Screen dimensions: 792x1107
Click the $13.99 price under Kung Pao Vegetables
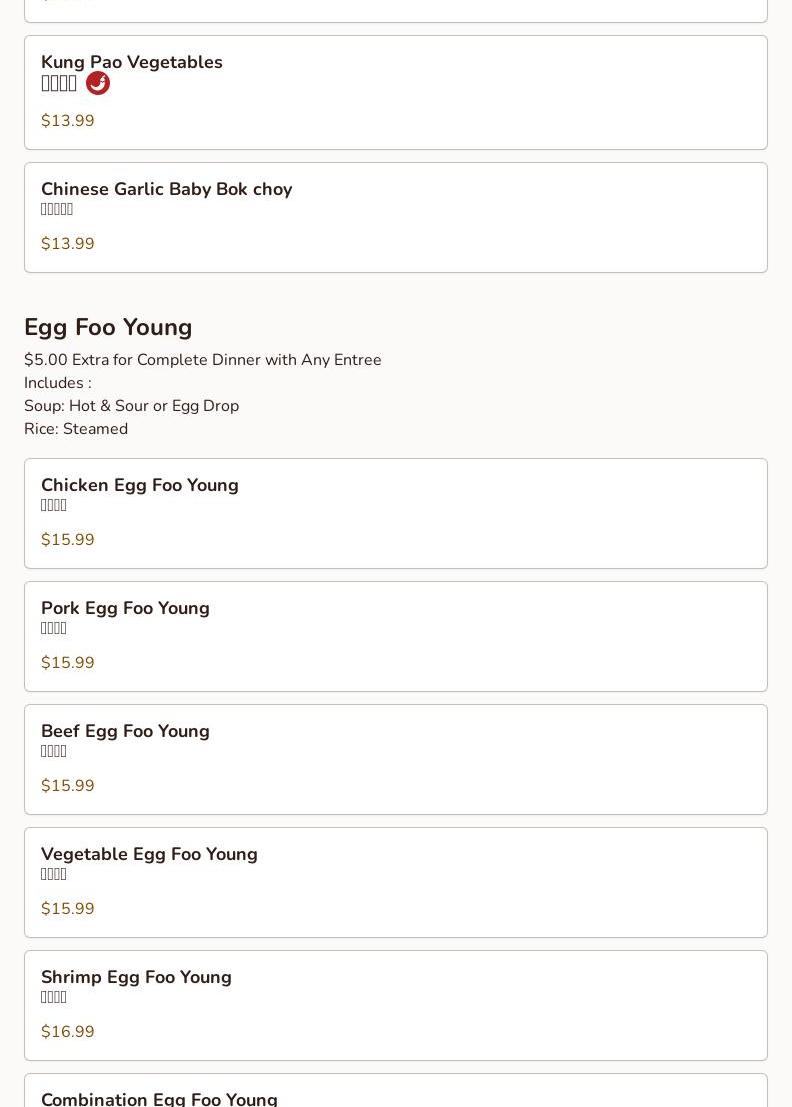68,121
